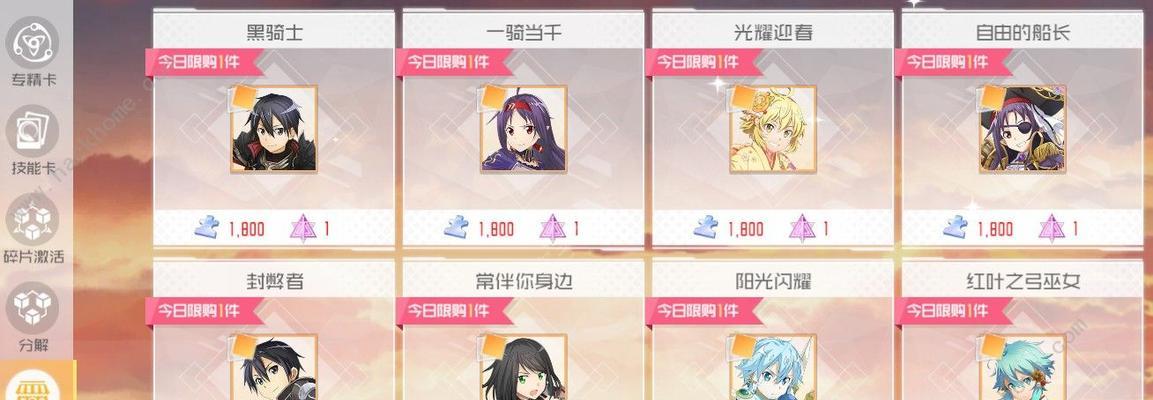Tap the 黑骑士 character portrait
1153x400 pixels.
(274, 129)
